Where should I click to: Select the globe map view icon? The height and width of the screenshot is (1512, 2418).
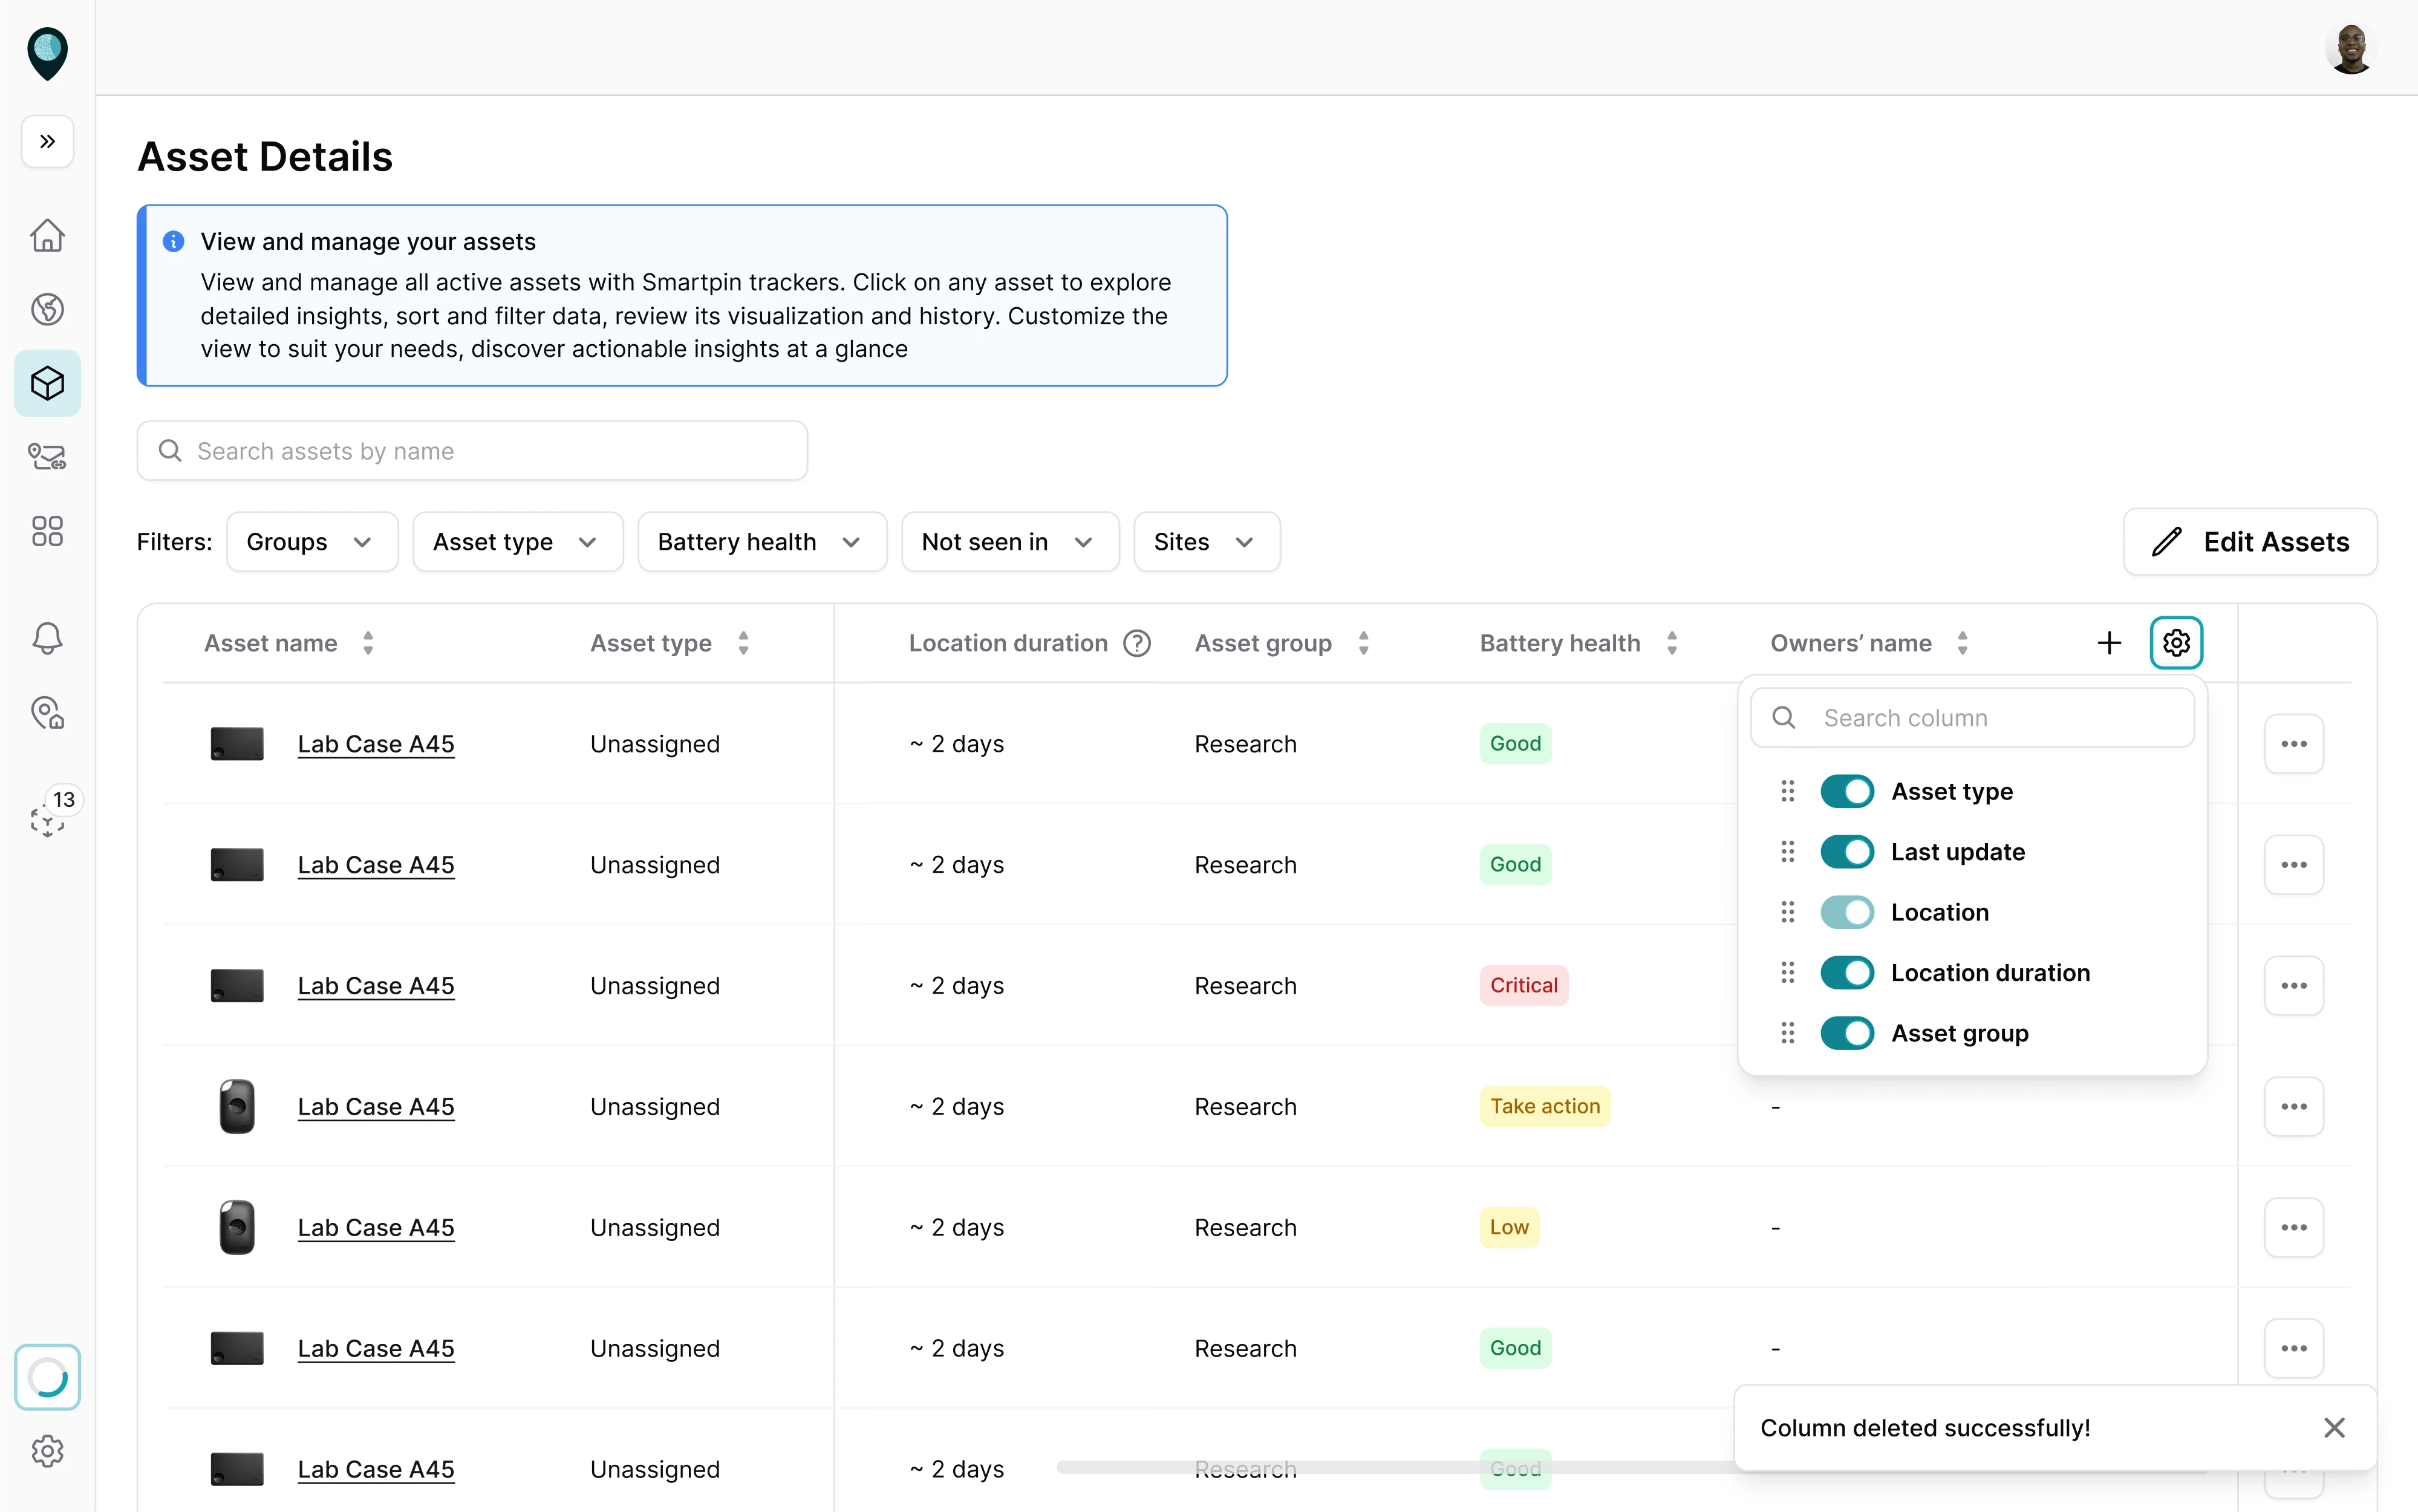pos(47,309)
